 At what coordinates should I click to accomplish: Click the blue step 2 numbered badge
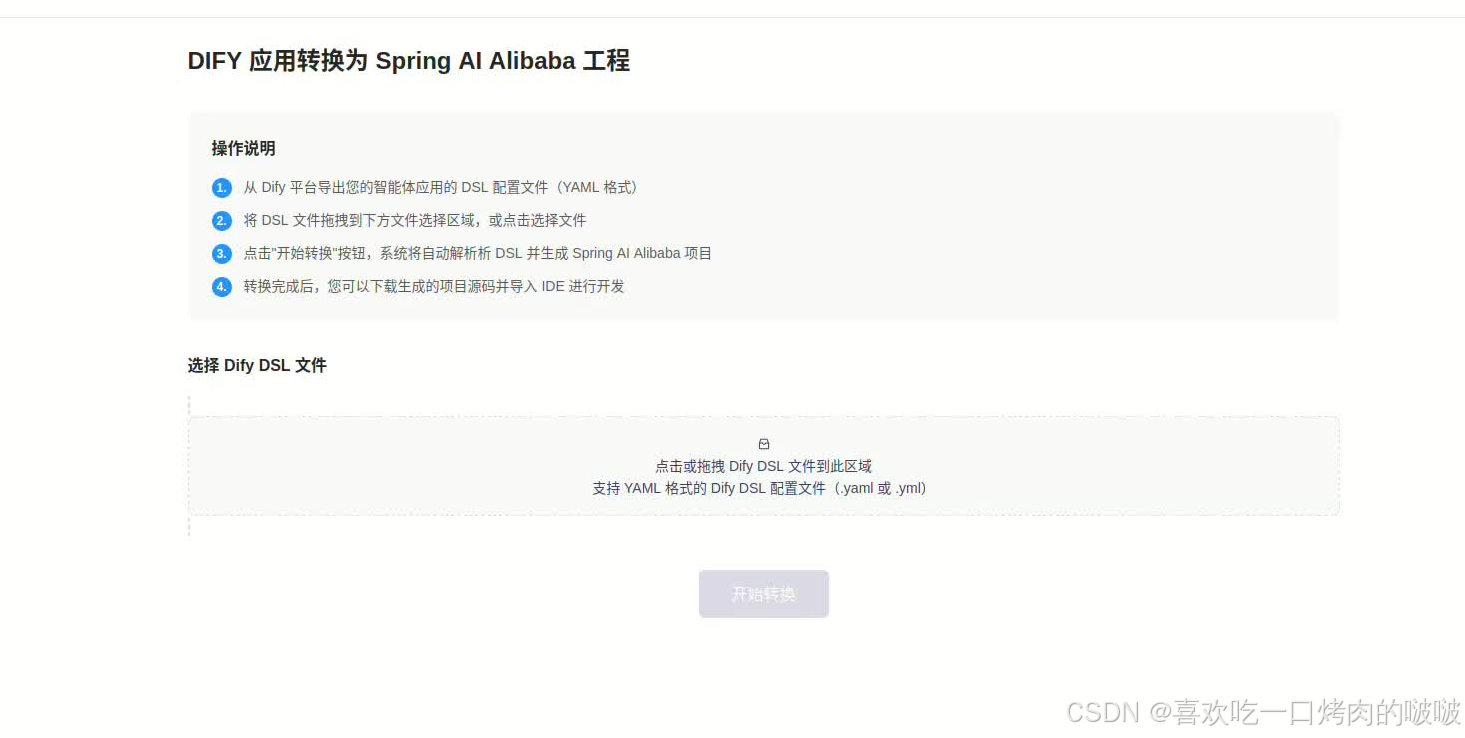coord(221,220)
